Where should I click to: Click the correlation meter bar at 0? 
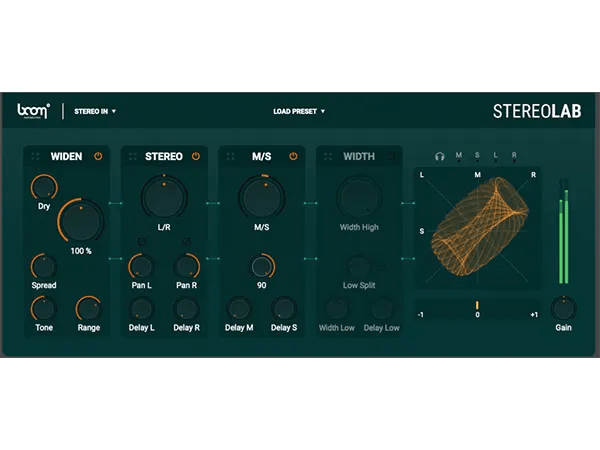coord(477,305)
